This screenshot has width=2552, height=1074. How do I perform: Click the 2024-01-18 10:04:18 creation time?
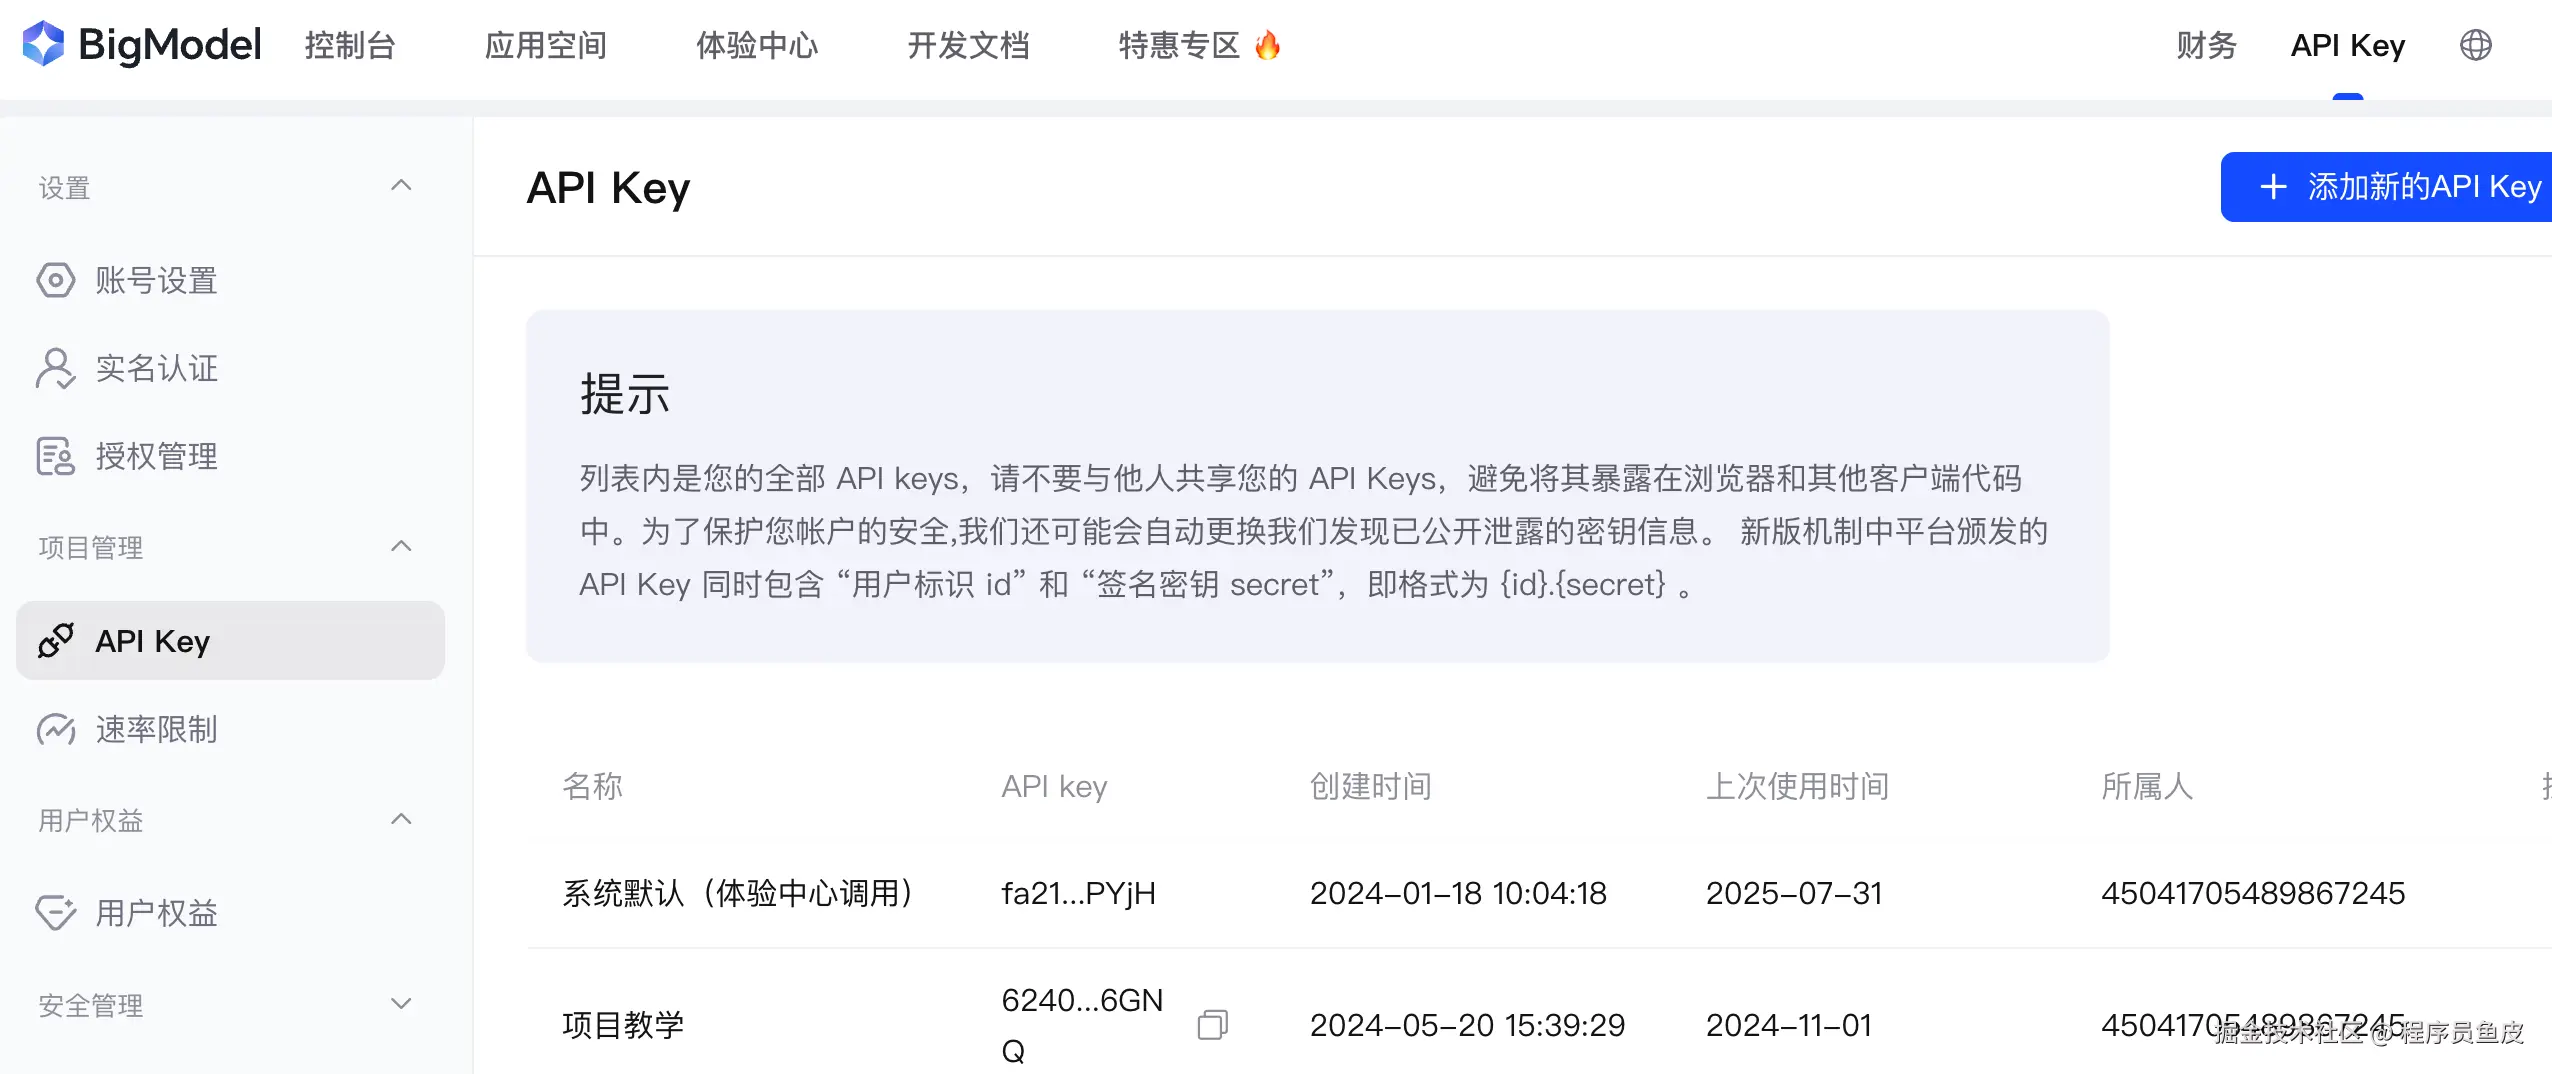click(x=1458, y=893)
